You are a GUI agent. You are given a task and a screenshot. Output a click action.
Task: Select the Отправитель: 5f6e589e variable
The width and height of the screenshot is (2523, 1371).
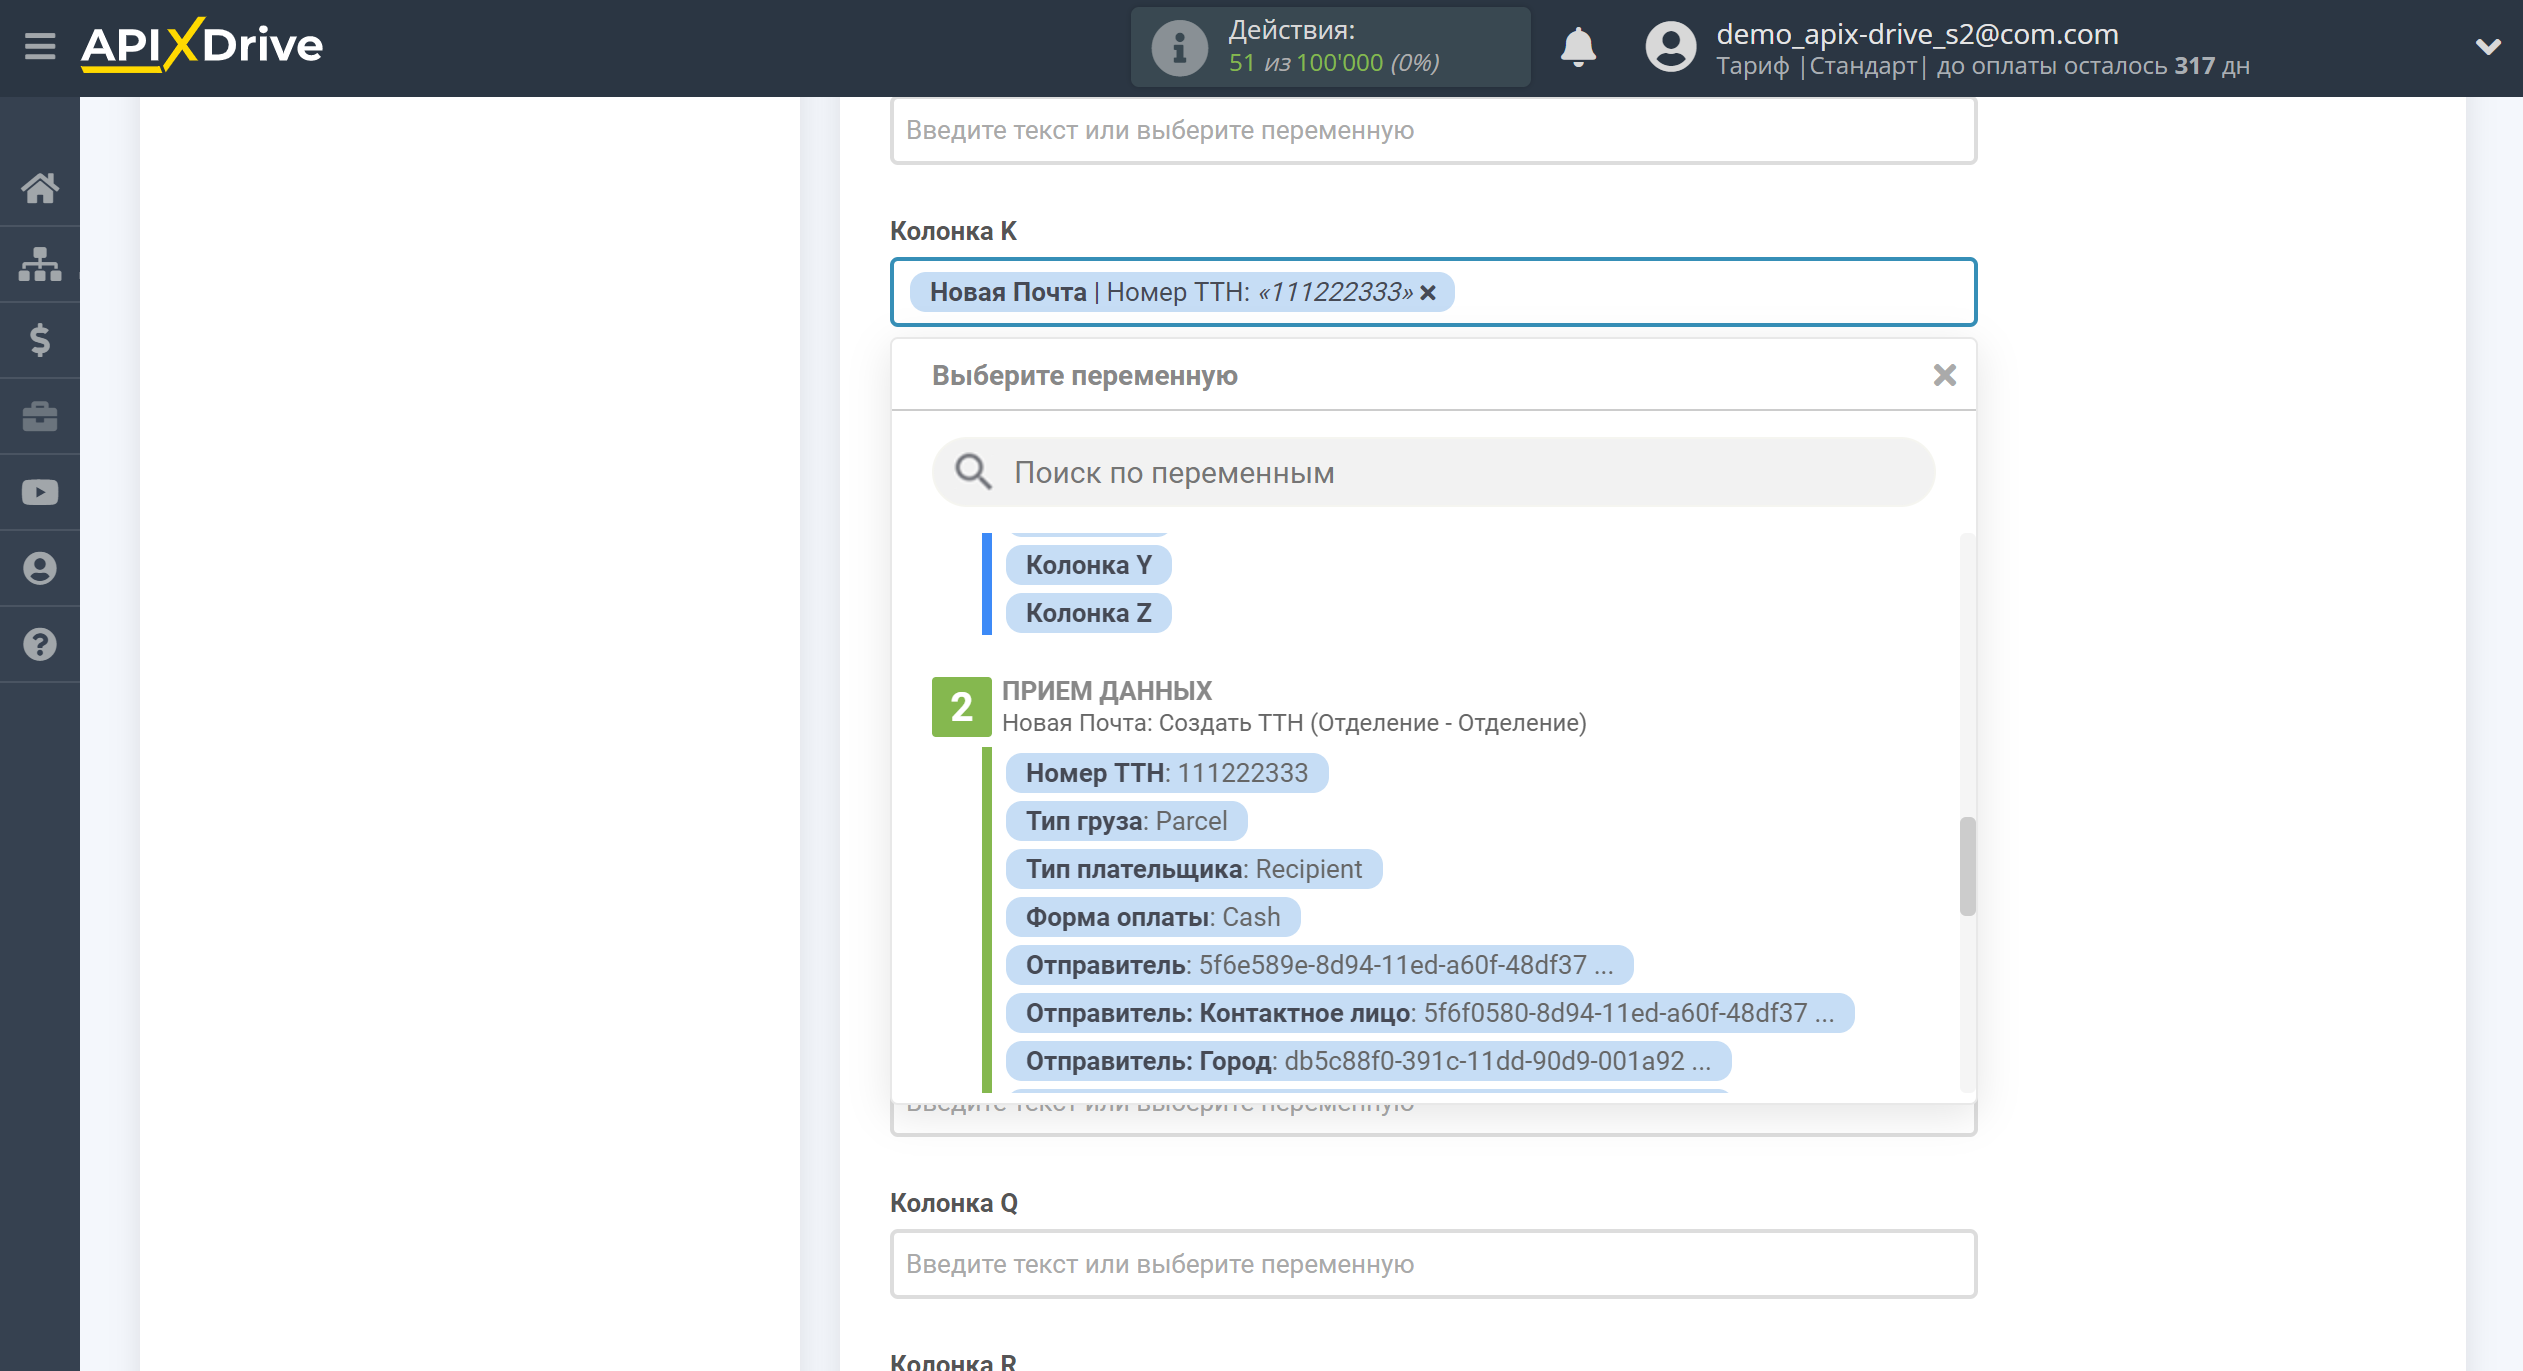[x=1319, y=965]
